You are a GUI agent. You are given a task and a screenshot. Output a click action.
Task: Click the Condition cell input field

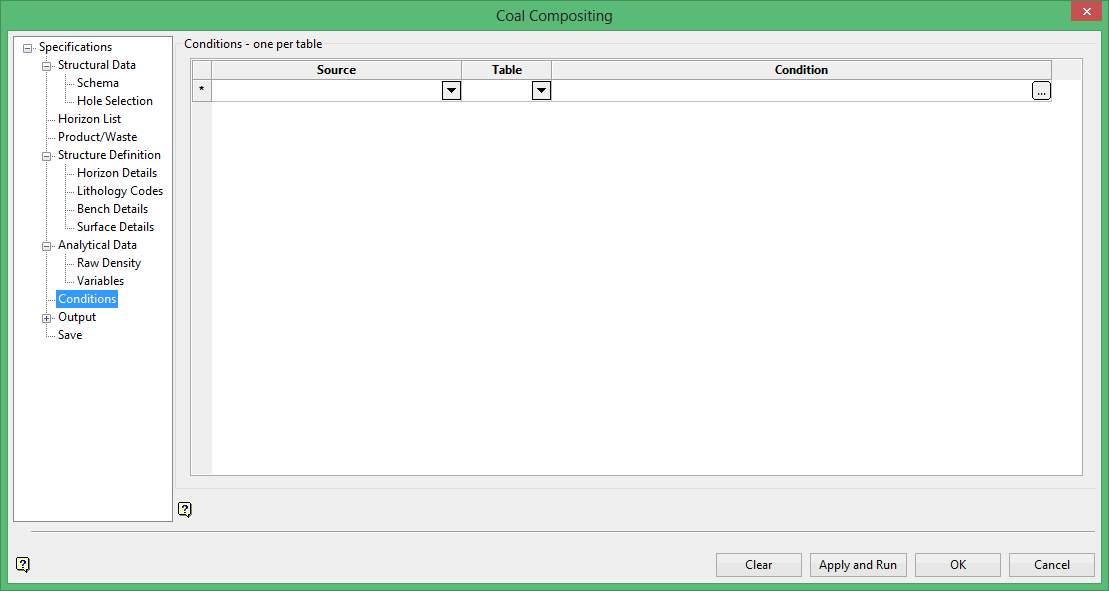(x=791, y=90)
